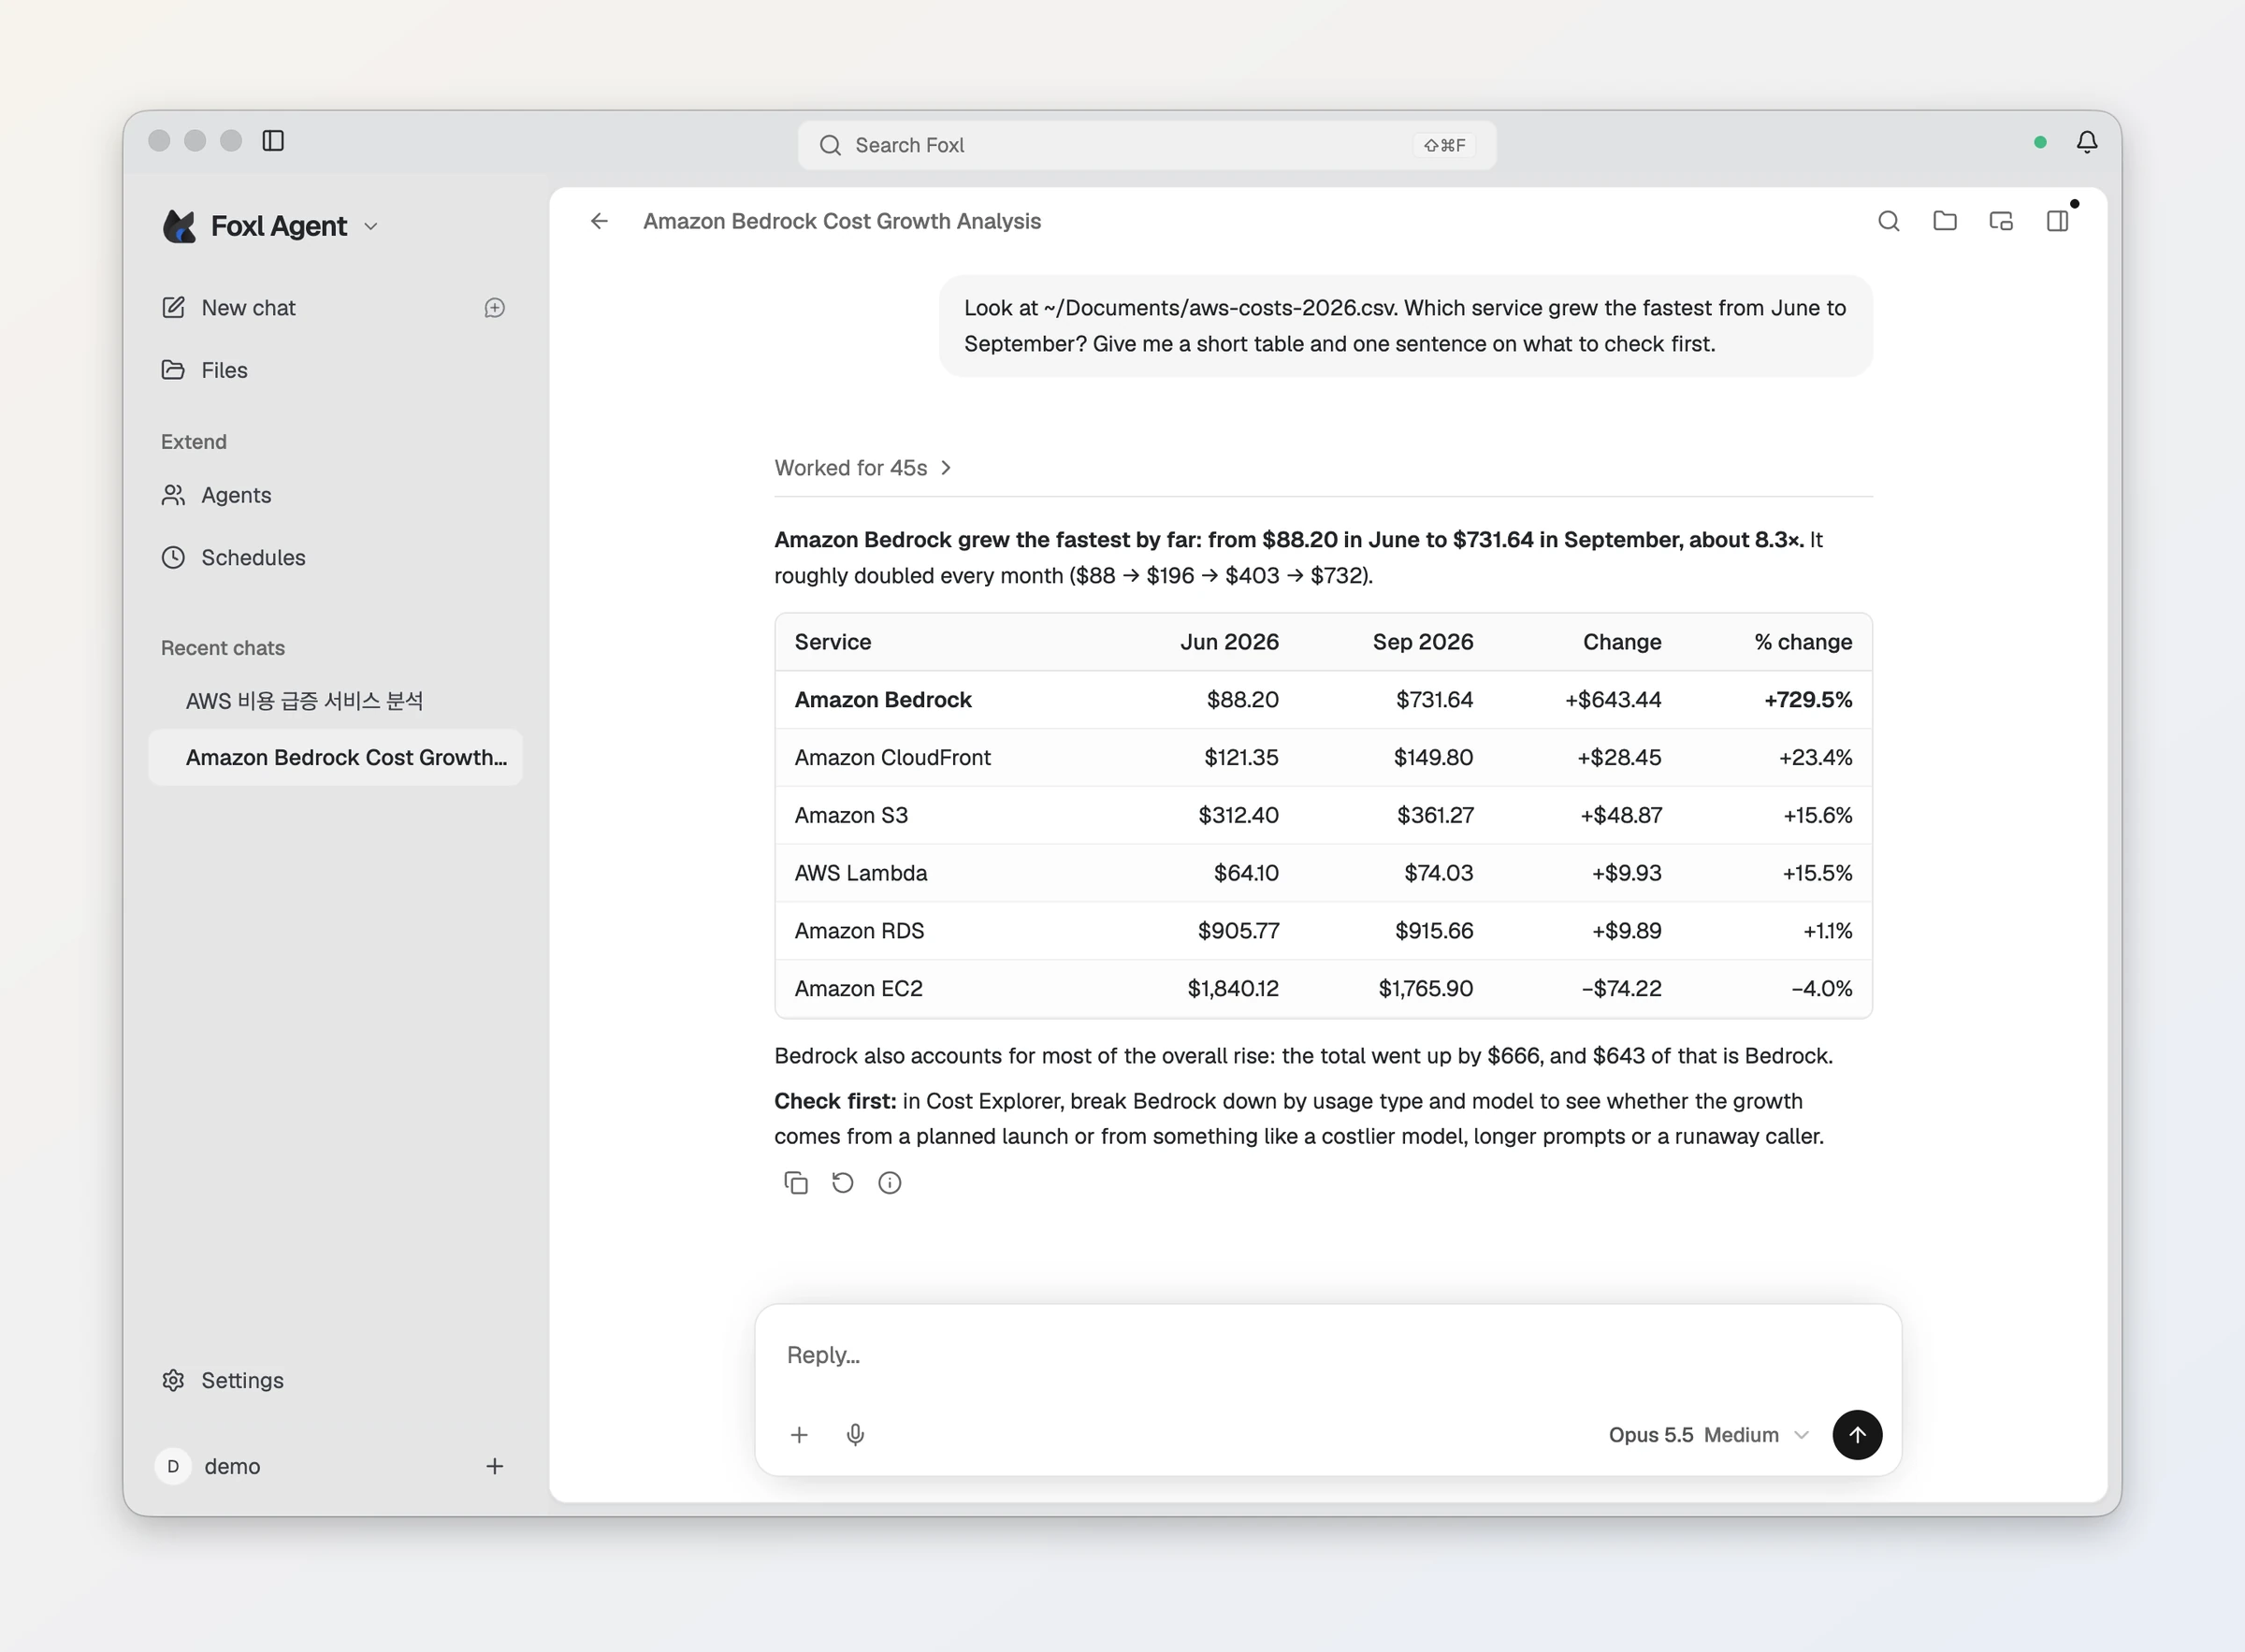Click the new chat bubble-plus icon
Image resolution: width=2245 pixels, height=1652 pixels.
pos(494,308)
